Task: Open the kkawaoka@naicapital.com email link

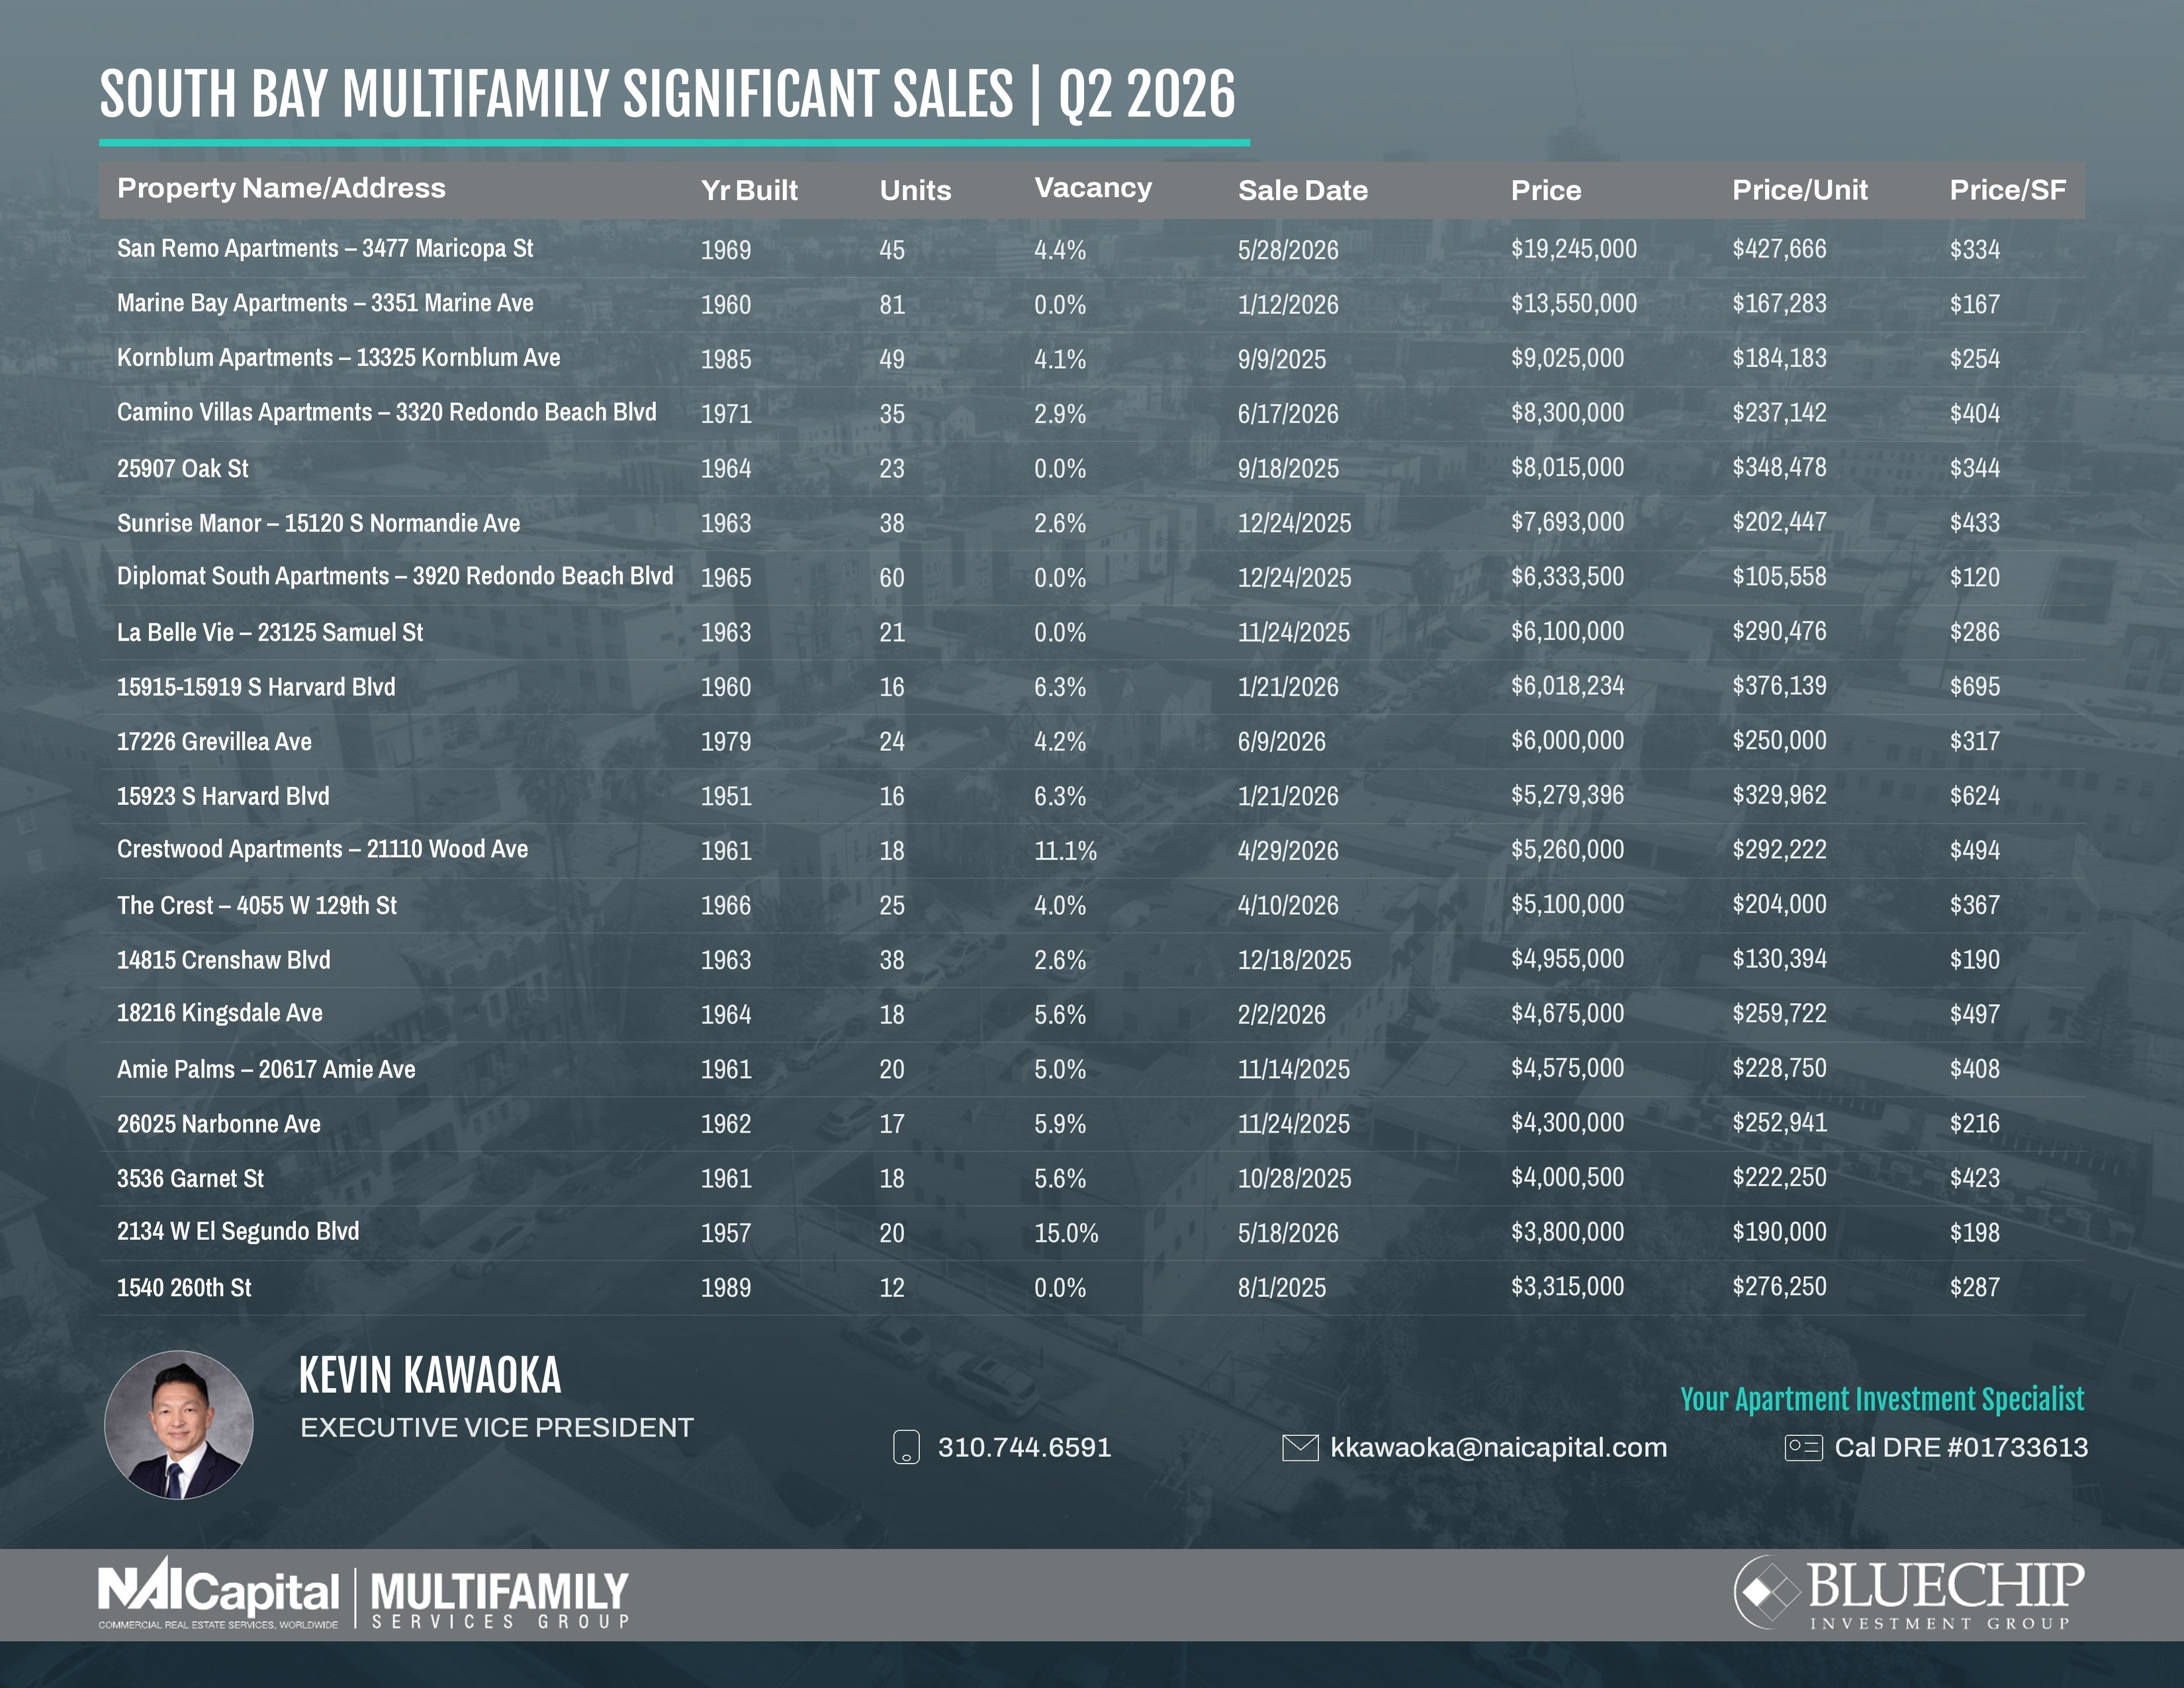Action: click(x=1498, y=1447)
